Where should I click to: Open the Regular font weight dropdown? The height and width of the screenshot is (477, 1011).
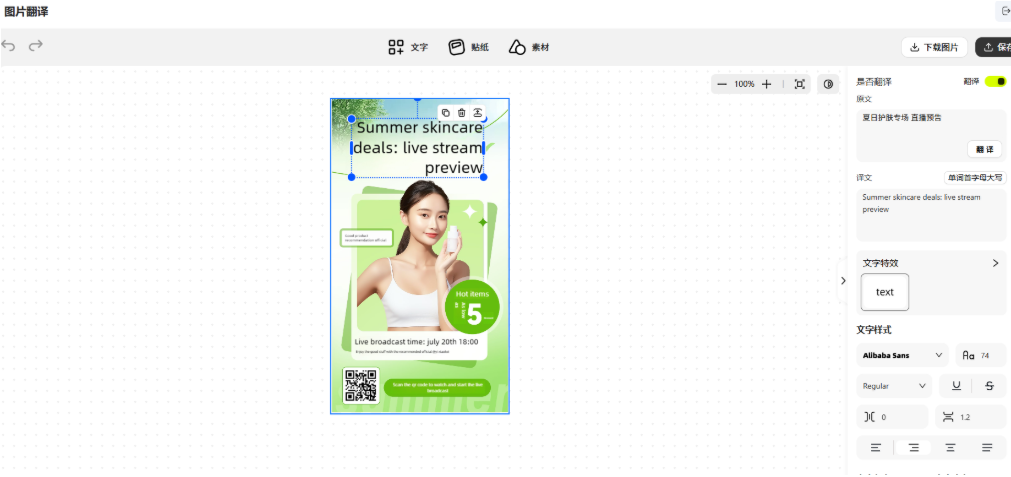coord(894,386)
